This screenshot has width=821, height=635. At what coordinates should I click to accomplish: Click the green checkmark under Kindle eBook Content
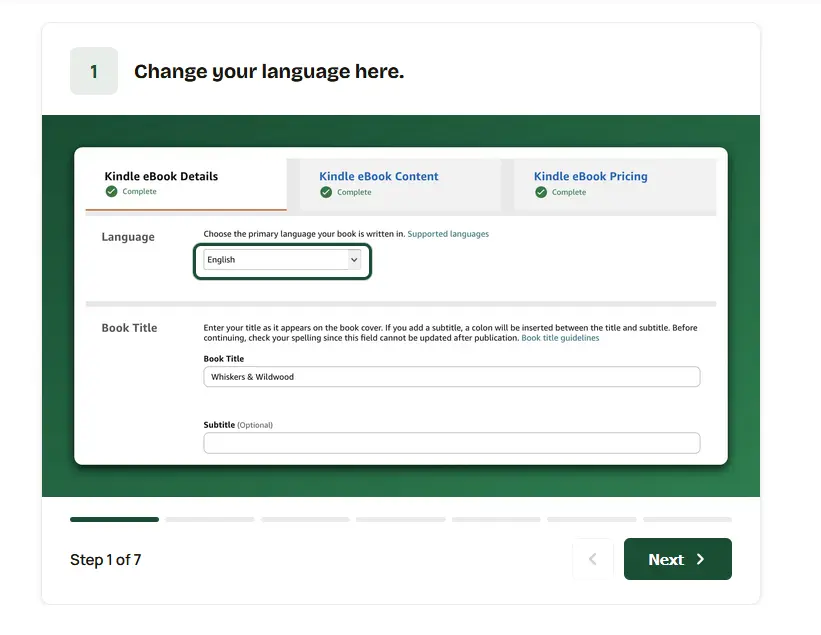pyautogui.click(x=326, y=192)
